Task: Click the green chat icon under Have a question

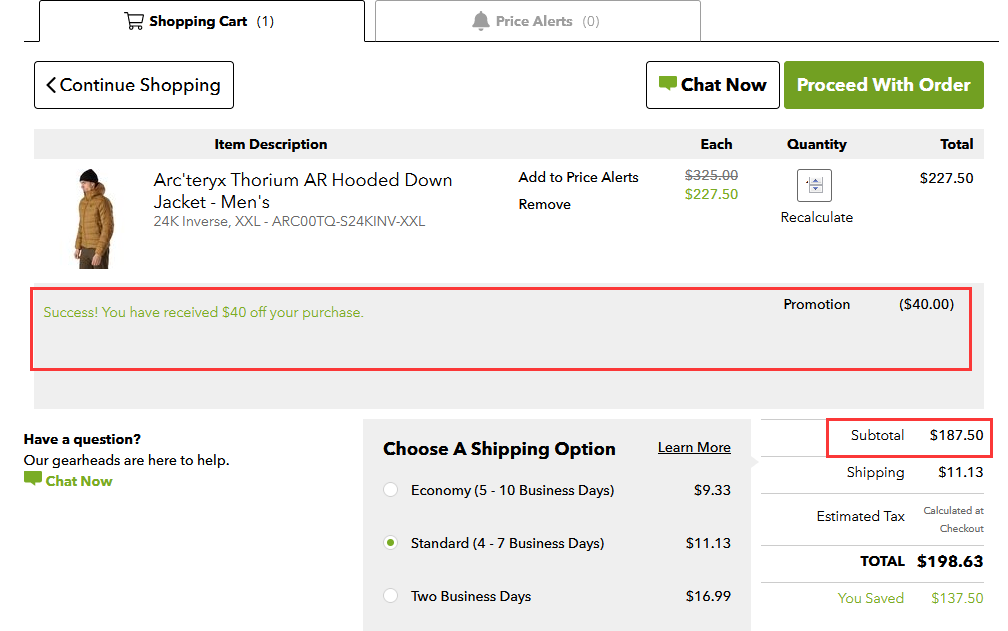Action: tap(33, 480)
